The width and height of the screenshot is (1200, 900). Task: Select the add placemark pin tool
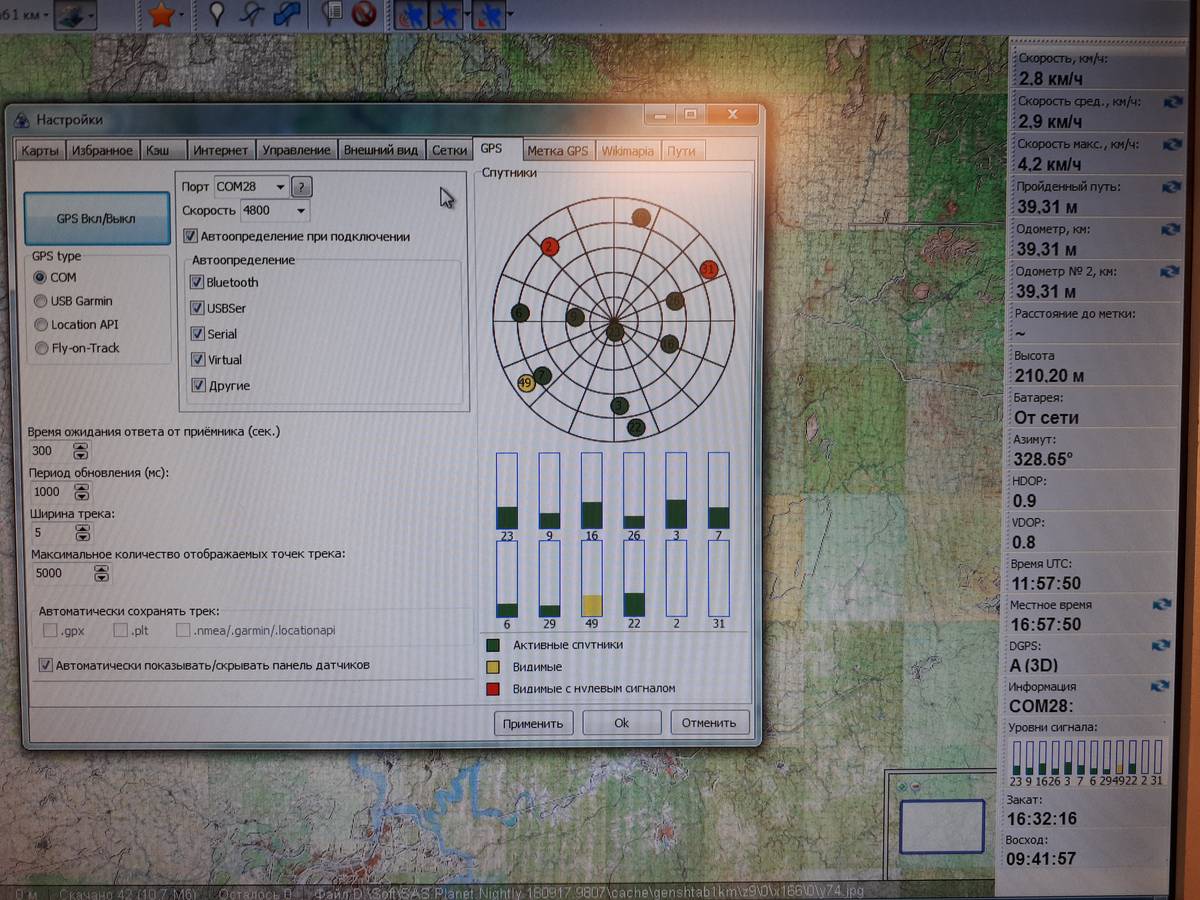[217, 14]
